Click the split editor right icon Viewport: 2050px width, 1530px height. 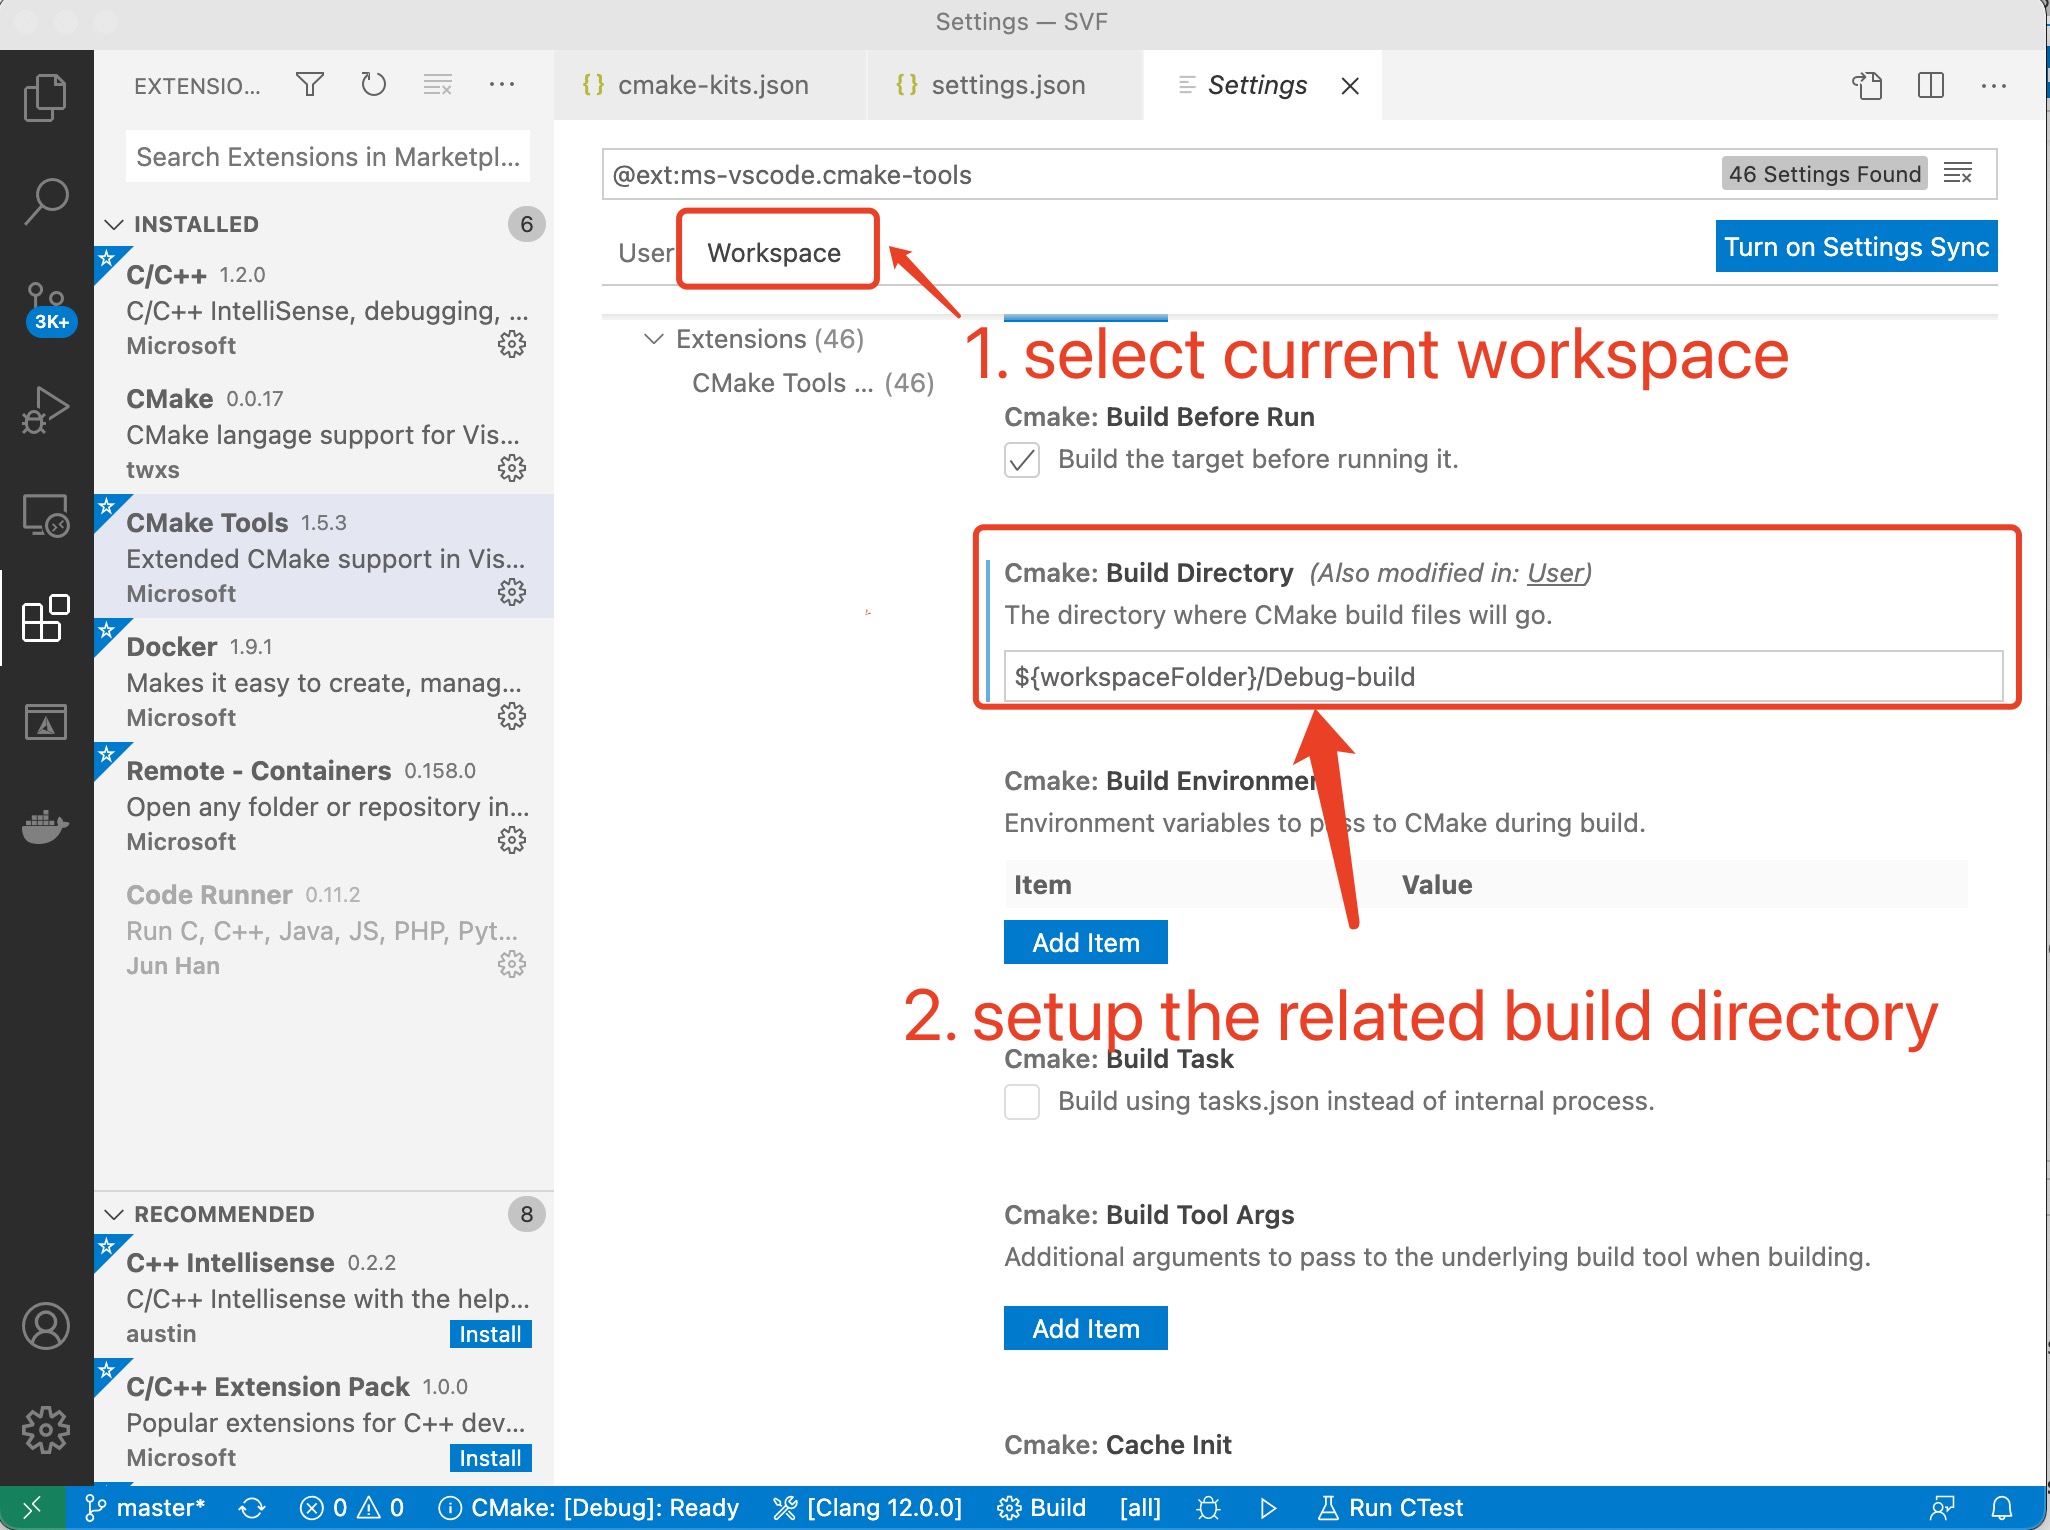pyautogui.click(x=1931, y=86)
